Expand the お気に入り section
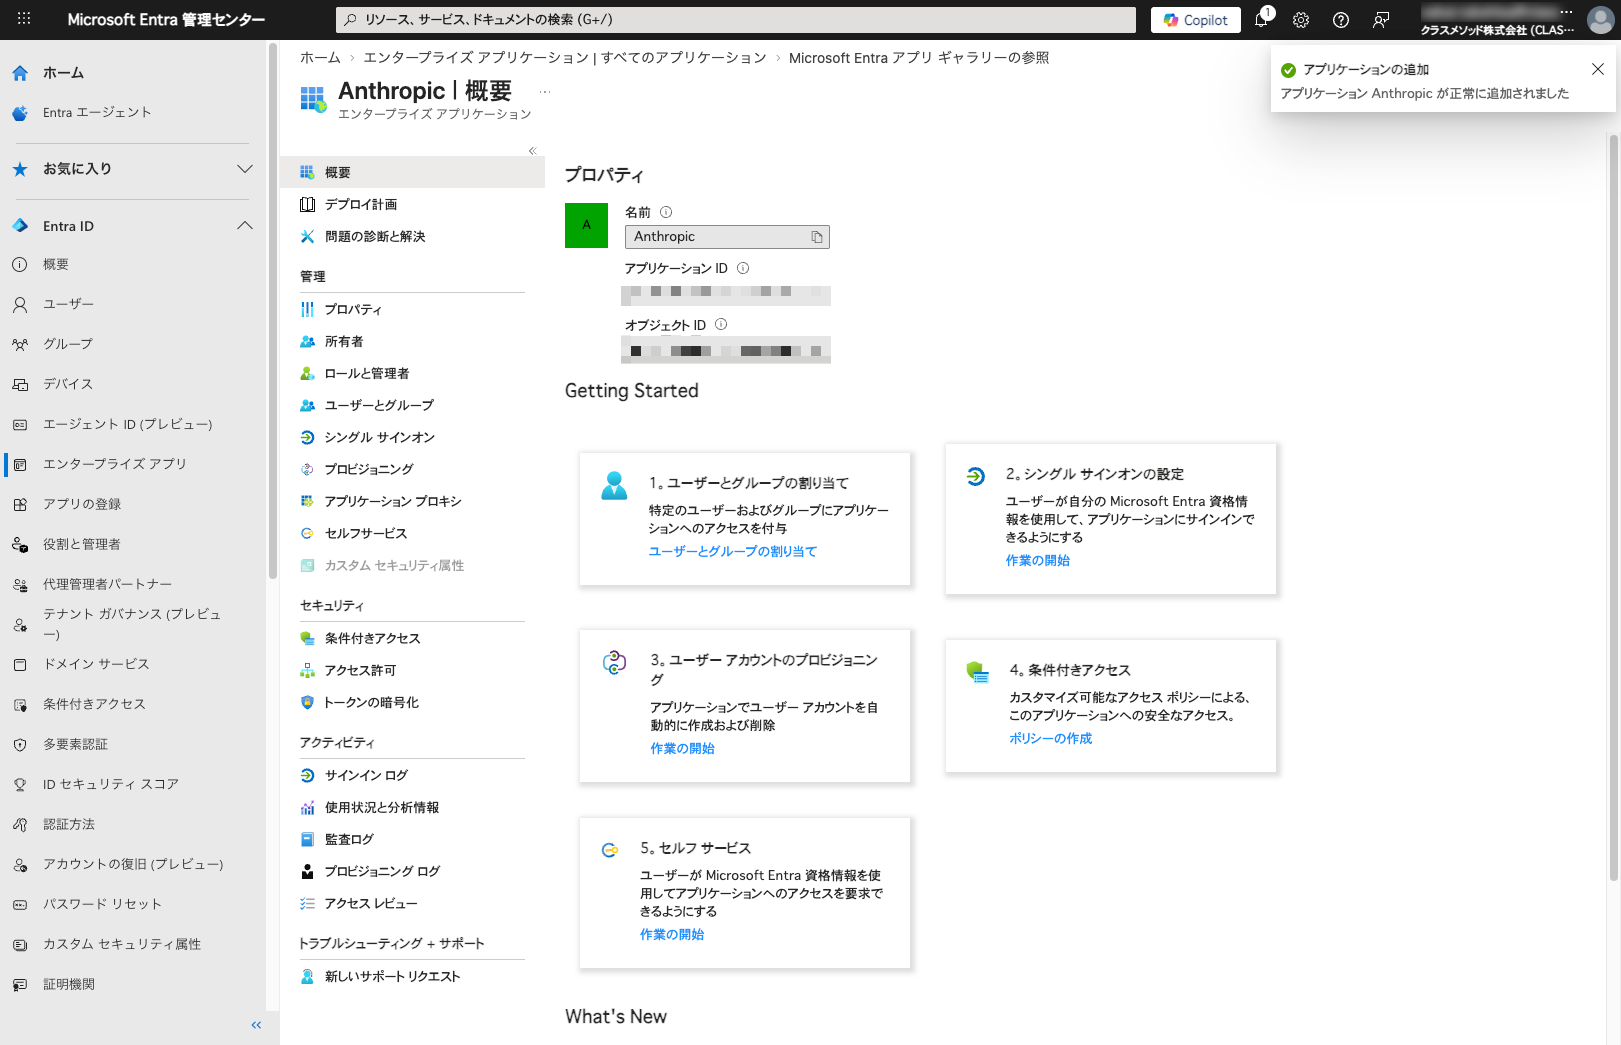This screenshot has width=1621, height=1045. pyautogui.click(x=244, y=169)
